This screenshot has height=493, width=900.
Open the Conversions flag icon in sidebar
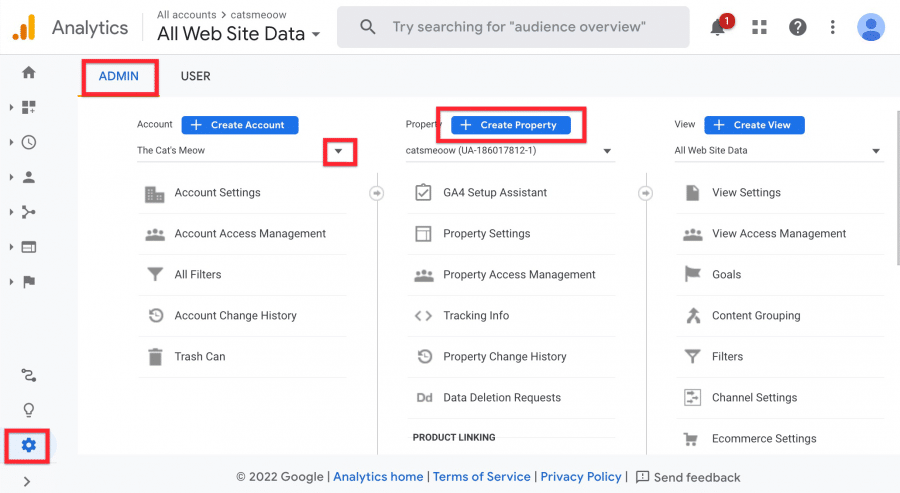[x=29, y=282]
